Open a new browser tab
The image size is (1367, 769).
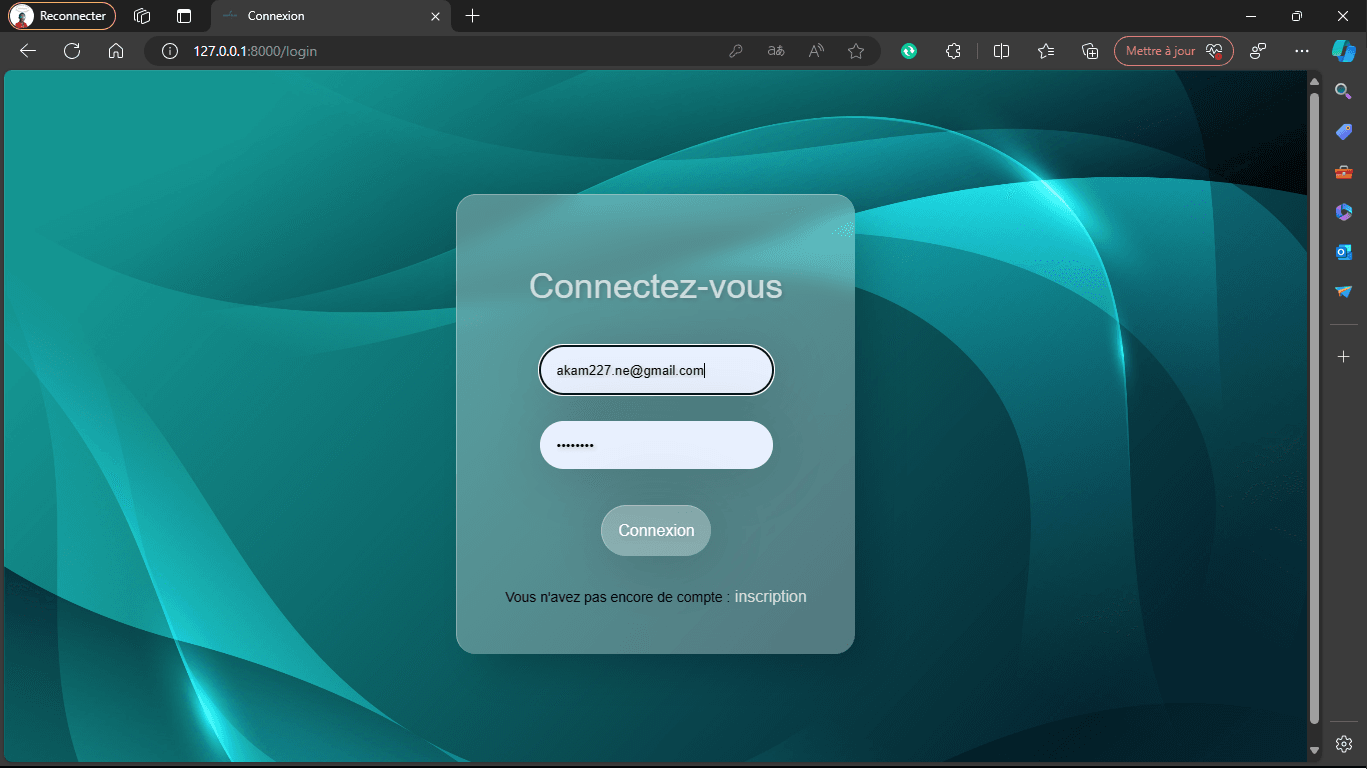click(473, 16)
